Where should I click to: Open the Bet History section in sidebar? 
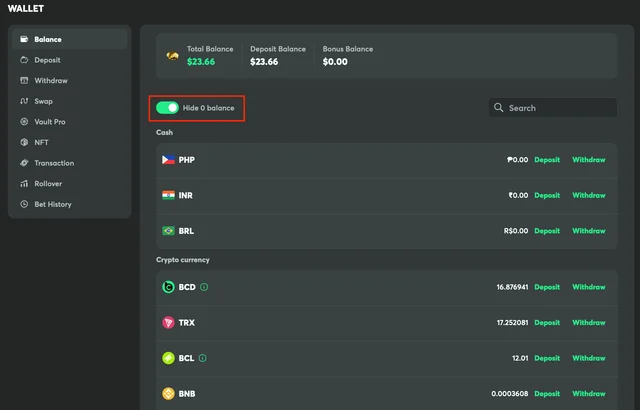[x=69, y=204]
